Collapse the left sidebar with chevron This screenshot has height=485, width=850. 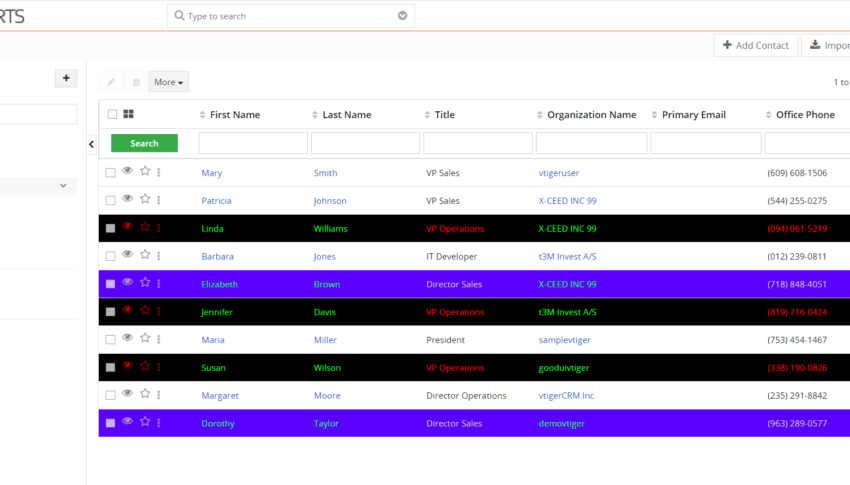92,144
